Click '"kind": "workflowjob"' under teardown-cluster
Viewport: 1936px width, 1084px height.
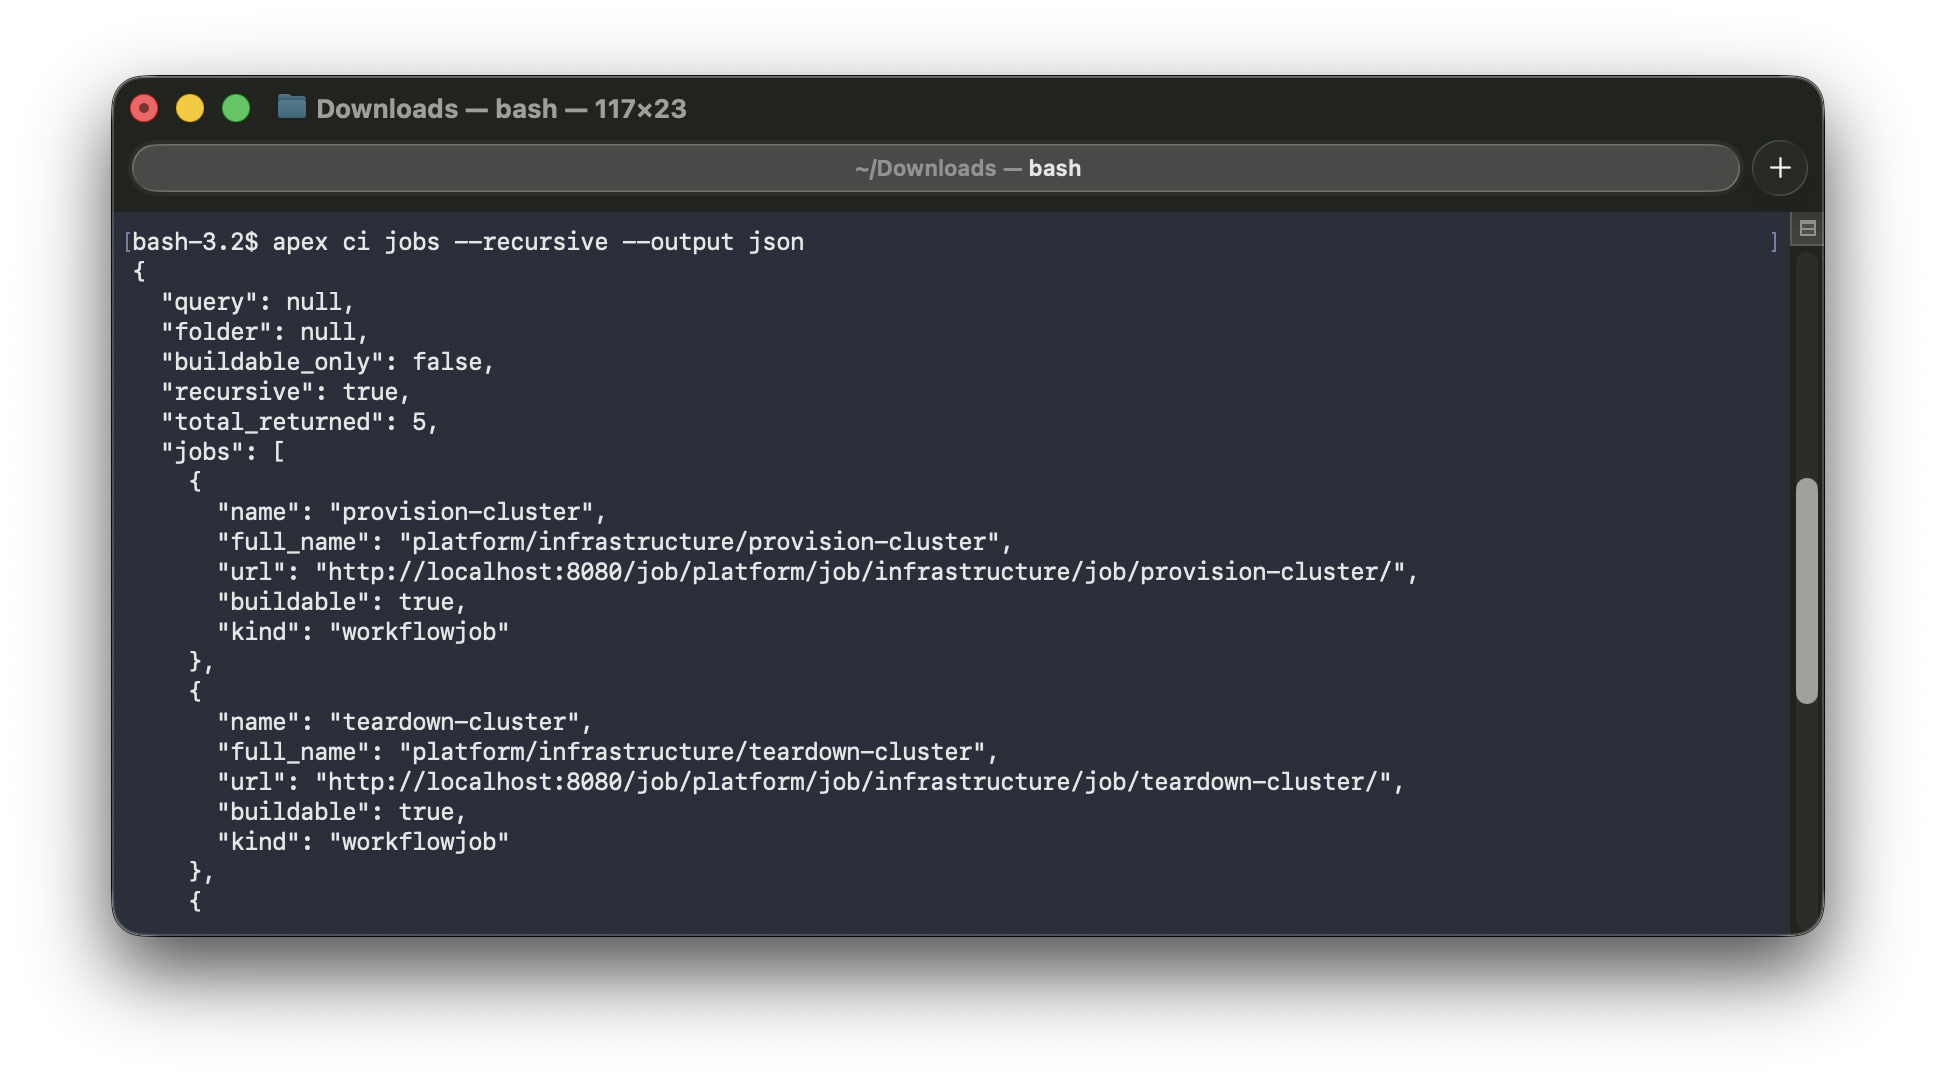[362, 842]
